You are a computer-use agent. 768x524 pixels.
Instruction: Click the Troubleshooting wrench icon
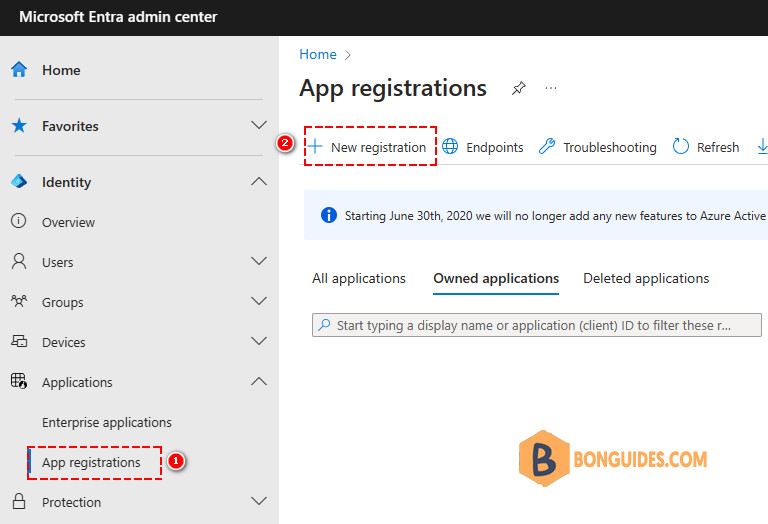pos(547,146)
